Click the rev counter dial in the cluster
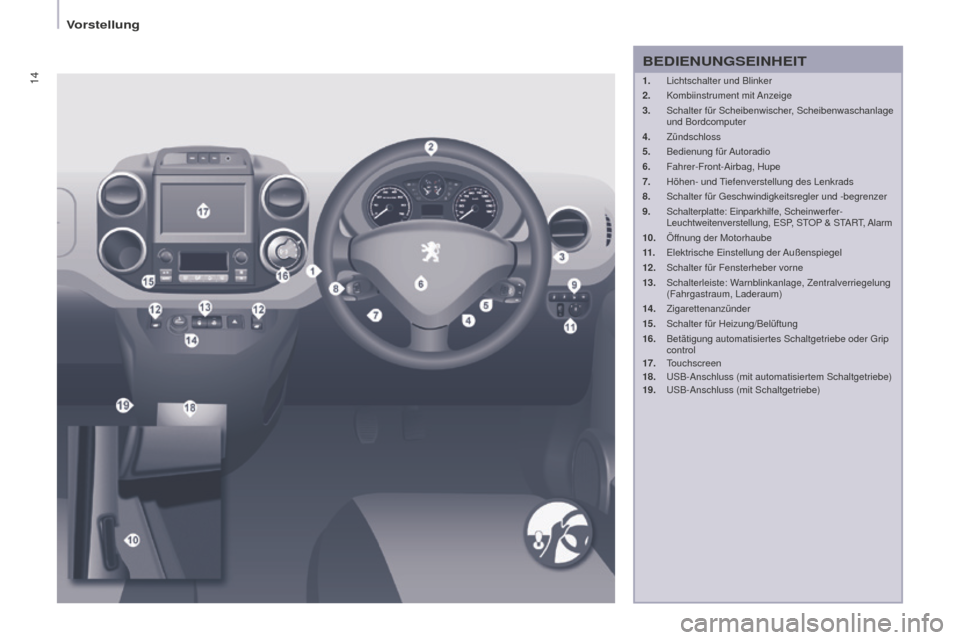The image size is (960, 640). (x=389, y=205)
